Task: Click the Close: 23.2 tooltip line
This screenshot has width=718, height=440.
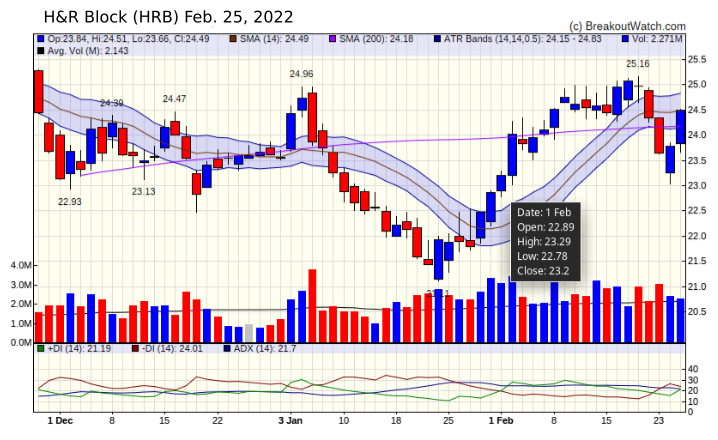Action: pyautogui.click(x=543, y=271)
